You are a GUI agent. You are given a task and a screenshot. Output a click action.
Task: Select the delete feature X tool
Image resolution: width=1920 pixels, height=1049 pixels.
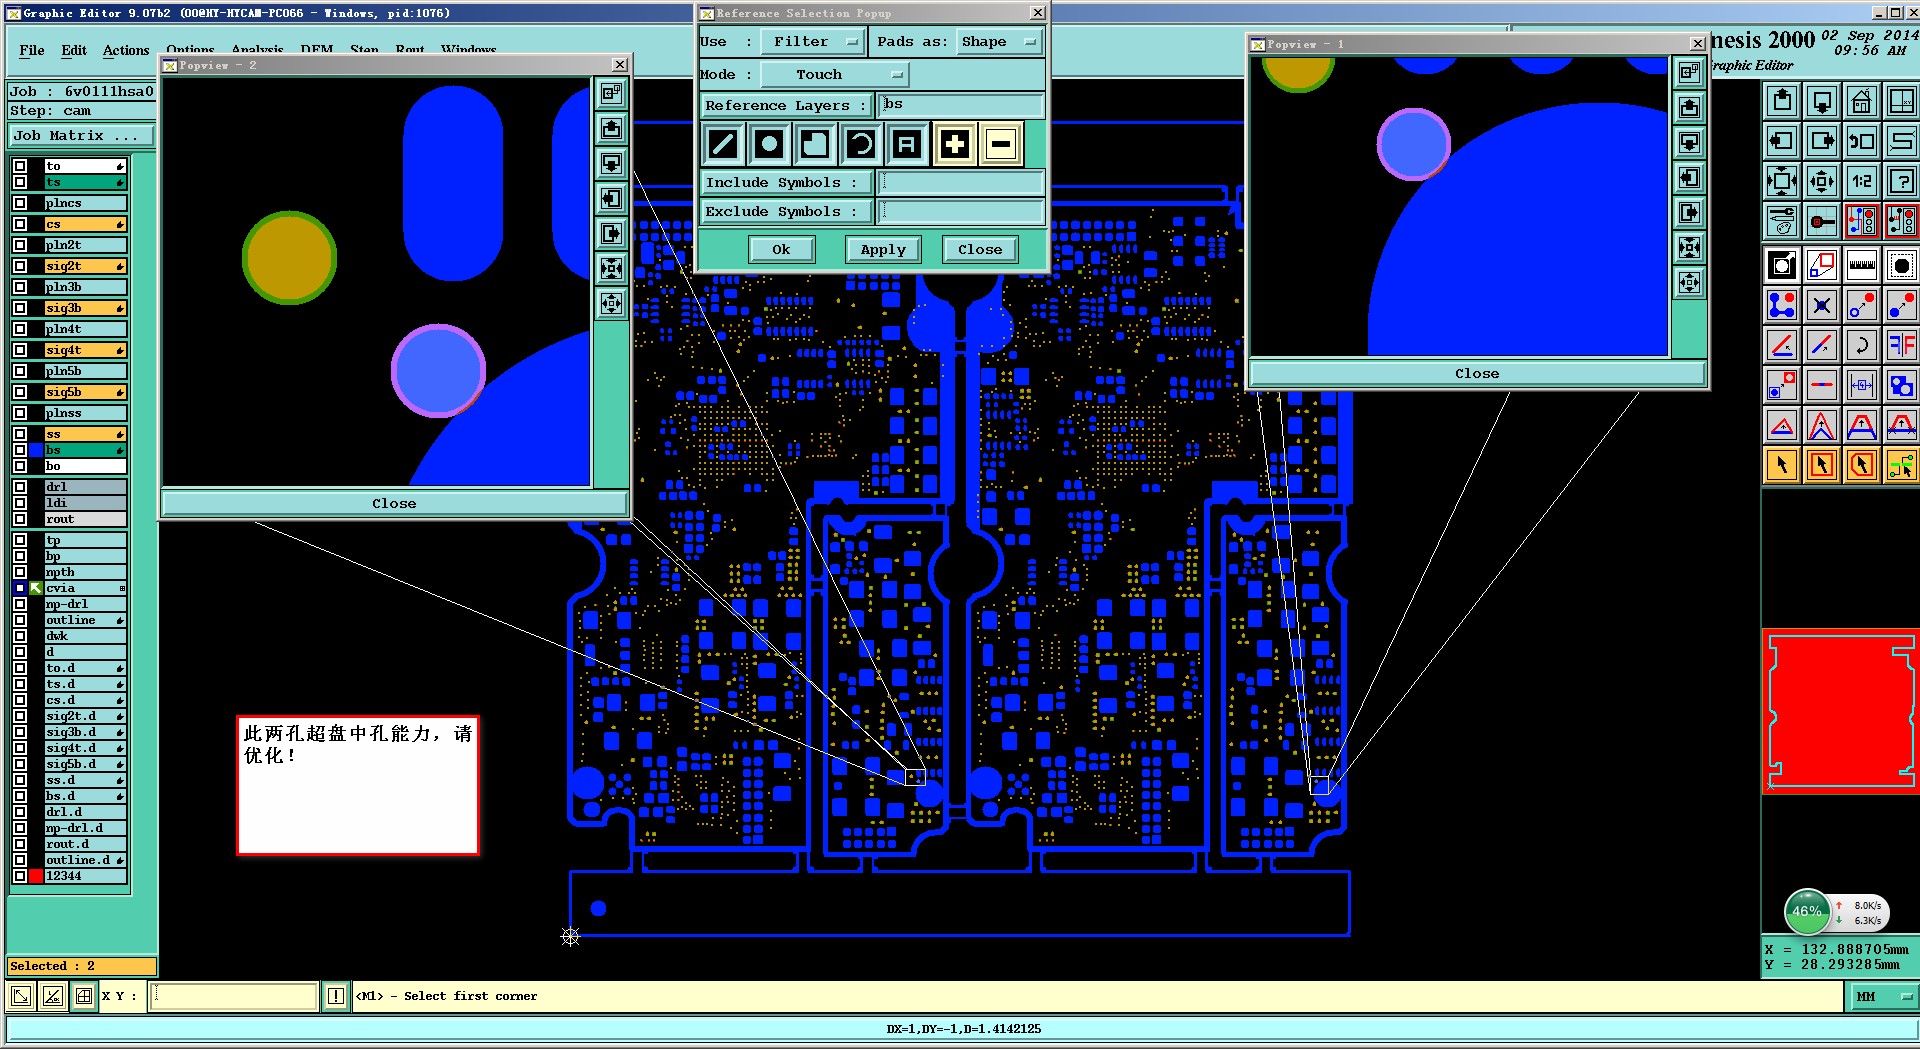(x=1822, y=305)
